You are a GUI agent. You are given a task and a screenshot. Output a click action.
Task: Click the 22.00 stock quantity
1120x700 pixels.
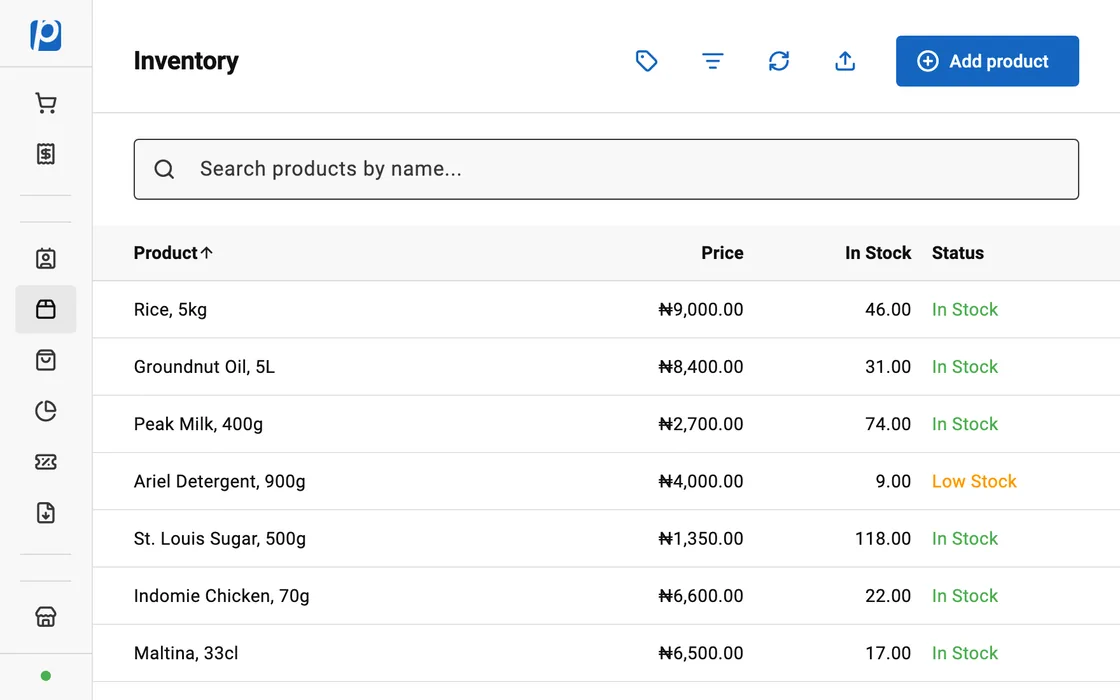pos(888,596)
